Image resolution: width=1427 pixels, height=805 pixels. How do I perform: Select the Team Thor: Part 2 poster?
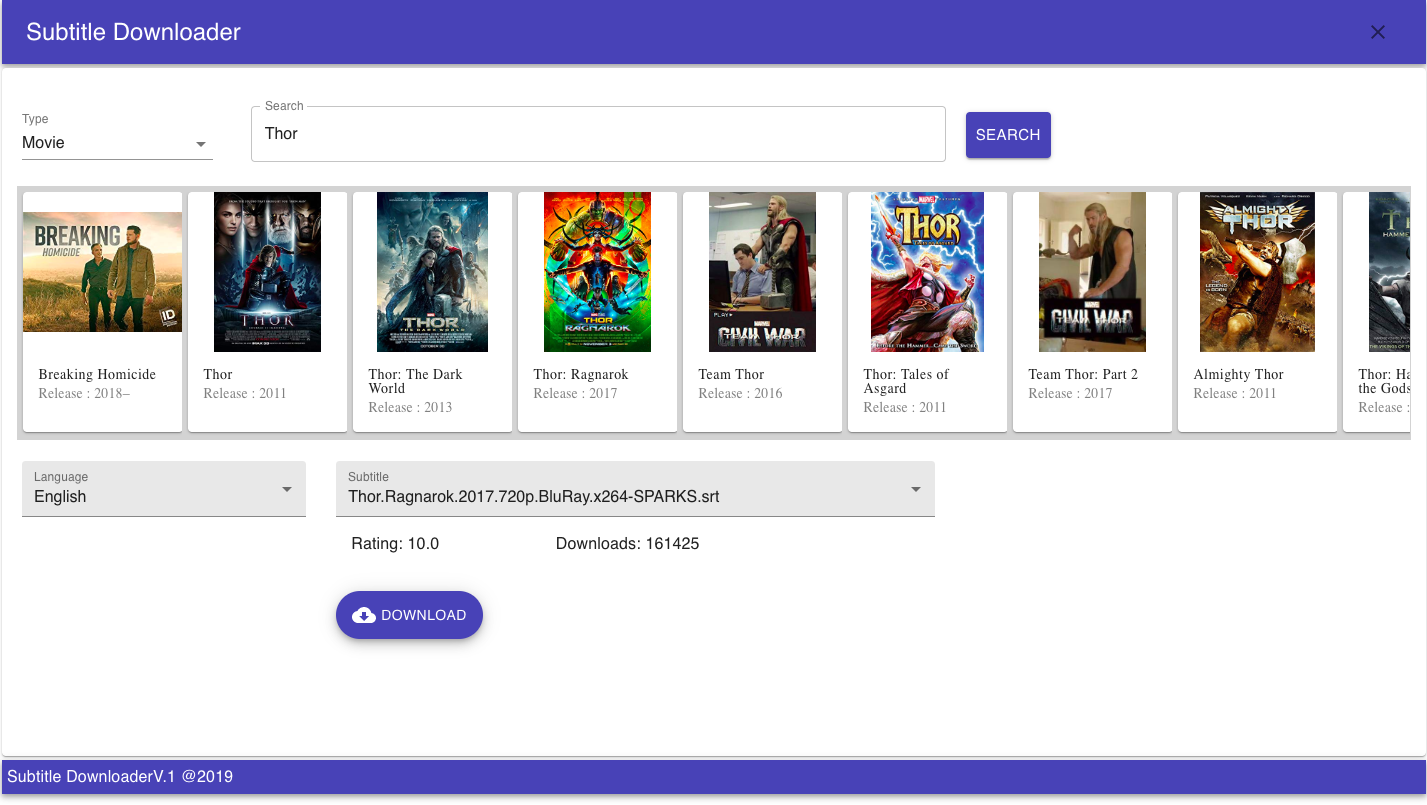(x=1092, y=271)
